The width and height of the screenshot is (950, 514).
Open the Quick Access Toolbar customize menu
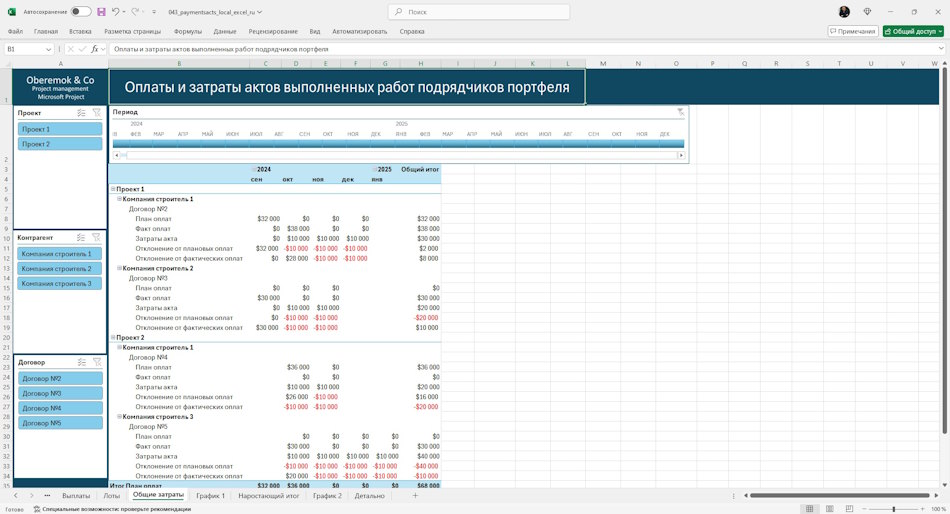tap(154, 12)
